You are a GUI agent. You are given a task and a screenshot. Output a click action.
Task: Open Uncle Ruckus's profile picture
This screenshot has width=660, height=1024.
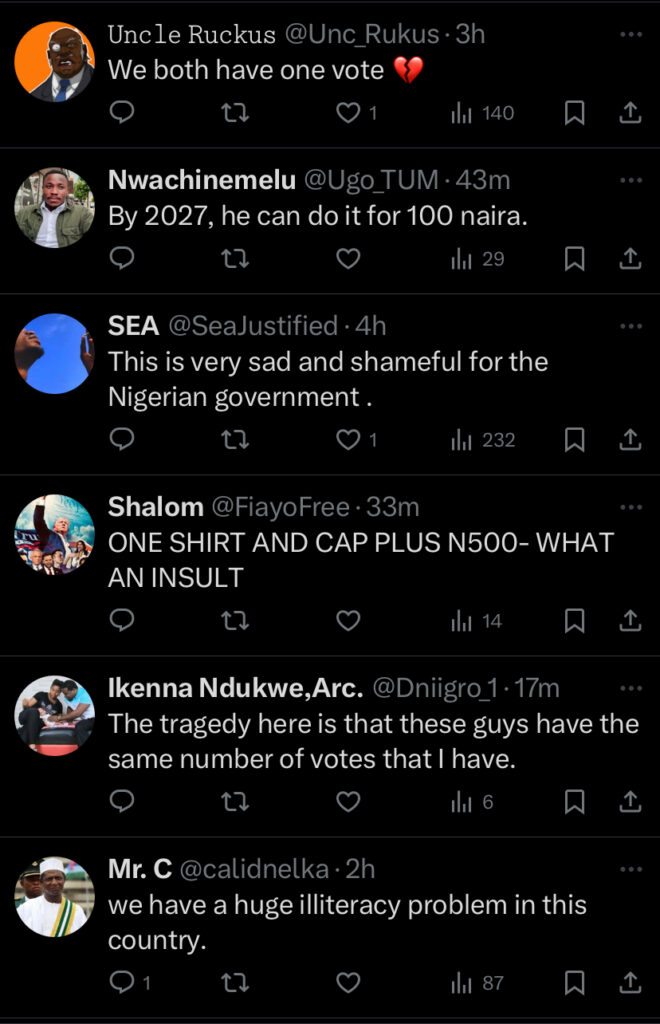pos(54,62)
